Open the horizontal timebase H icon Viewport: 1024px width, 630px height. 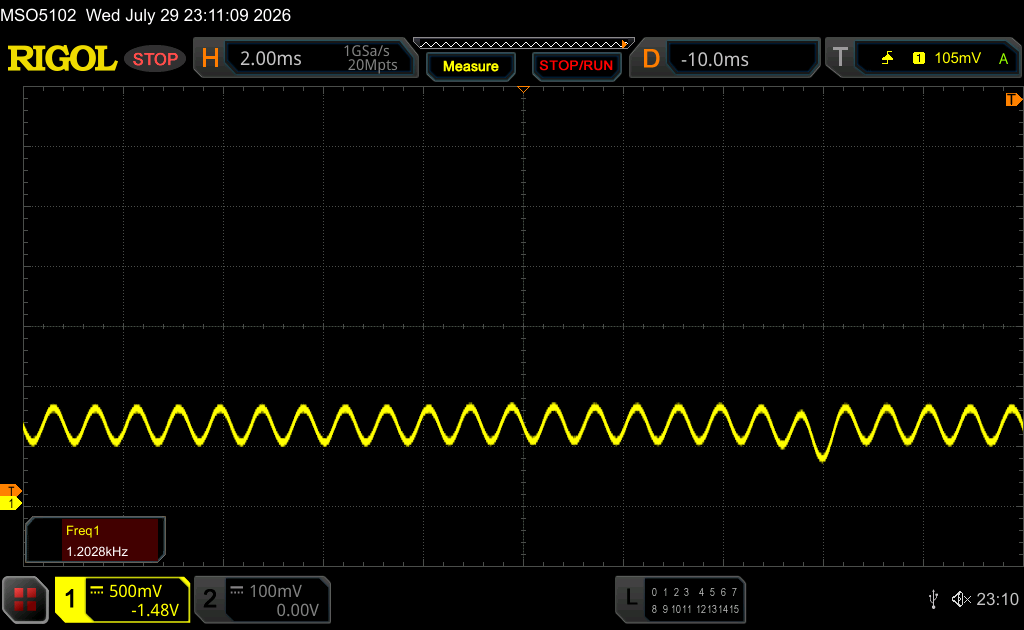point(210,58)
